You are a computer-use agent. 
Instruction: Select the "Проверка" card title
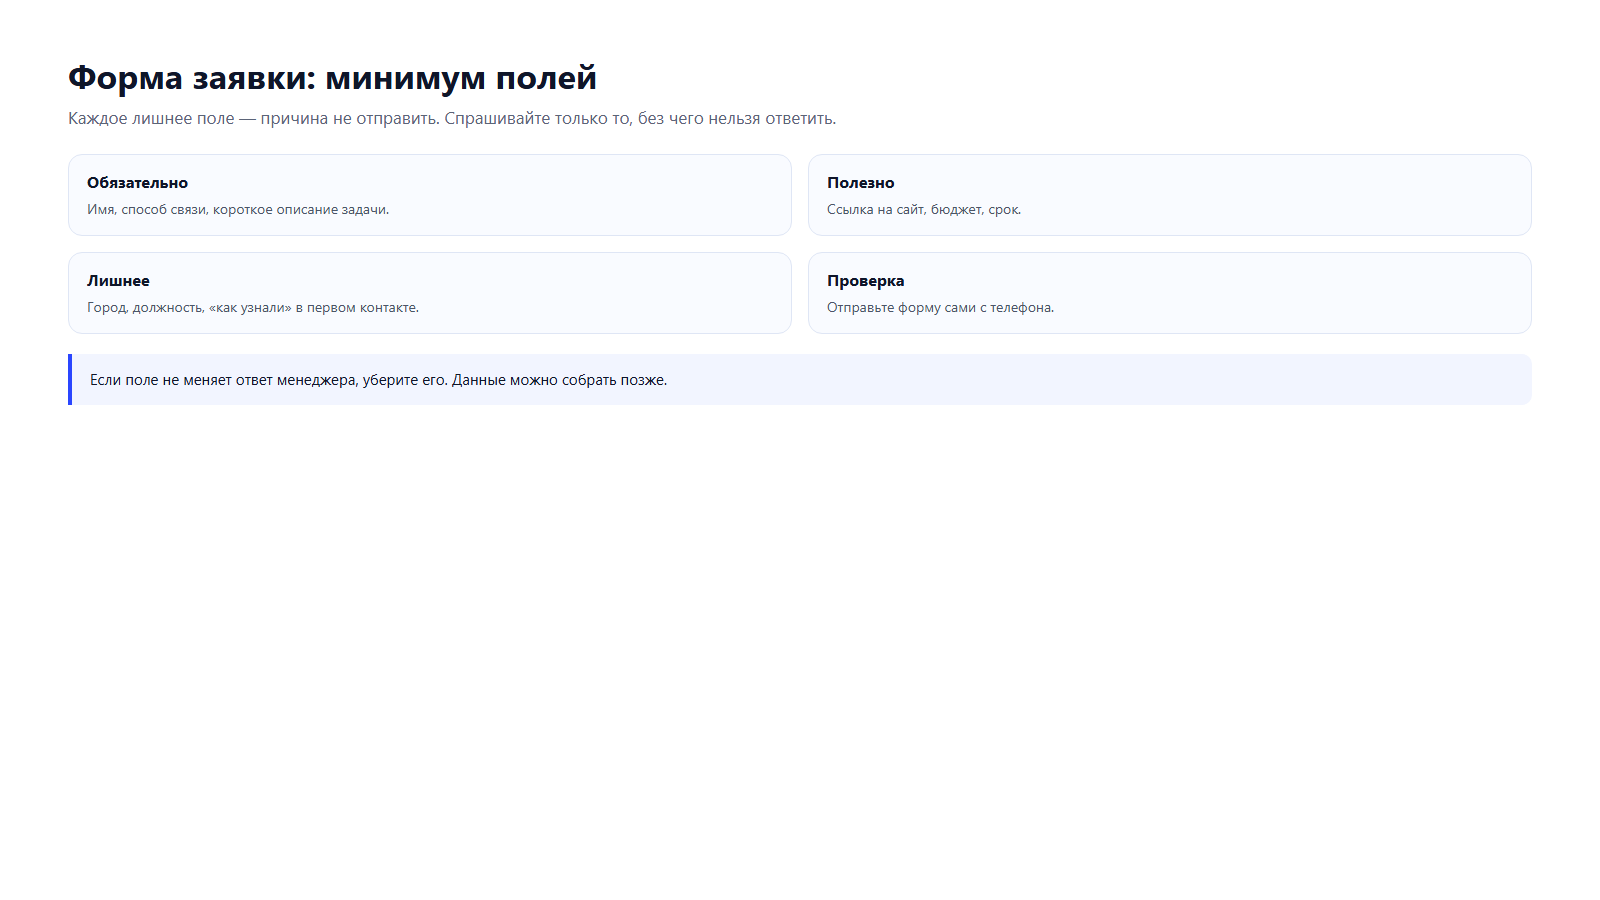pos(865,281)
